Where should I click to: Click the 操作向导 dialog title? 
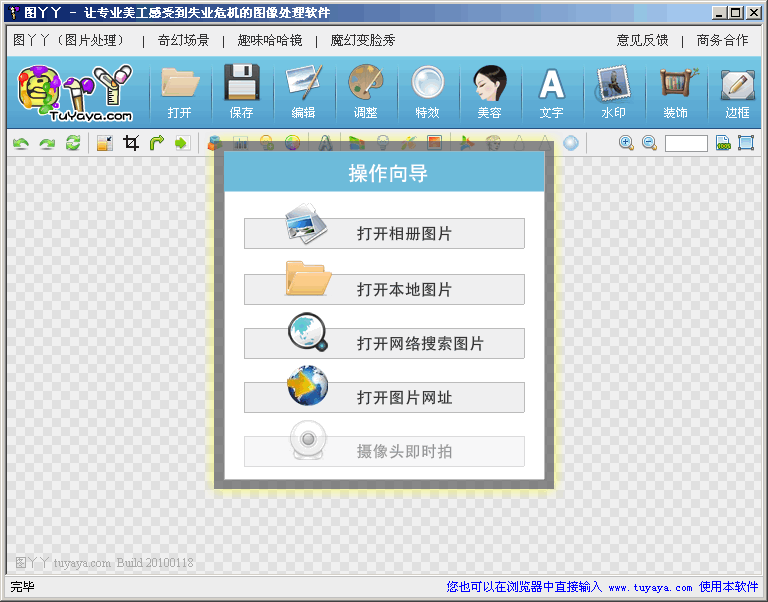[x=388, y=173]
